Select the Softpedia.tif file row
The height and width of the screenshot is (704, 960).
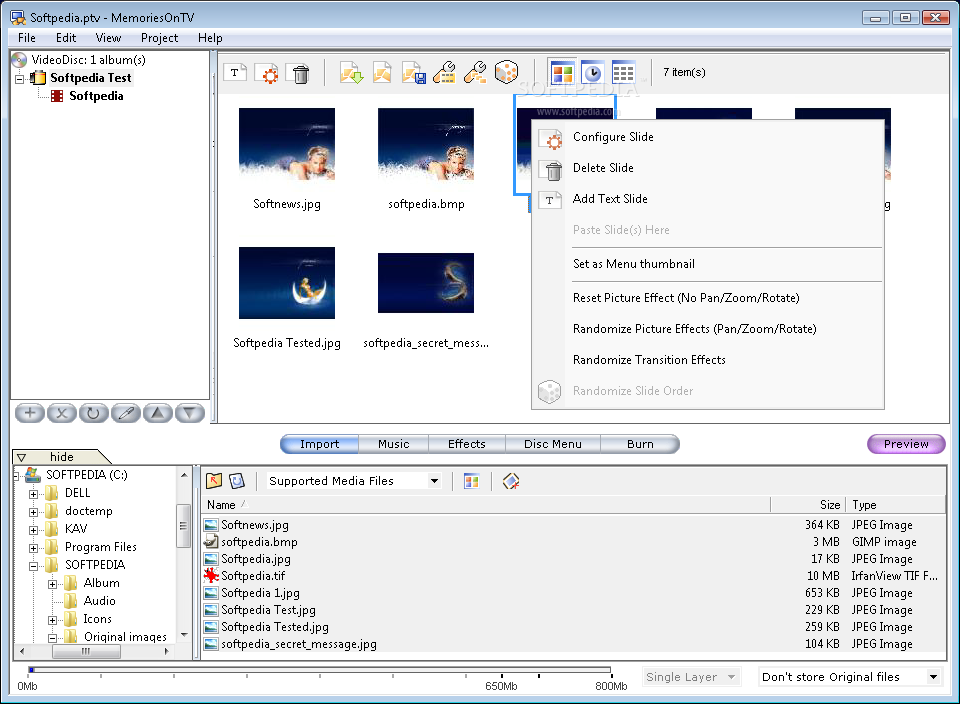(x=573, y=576)
